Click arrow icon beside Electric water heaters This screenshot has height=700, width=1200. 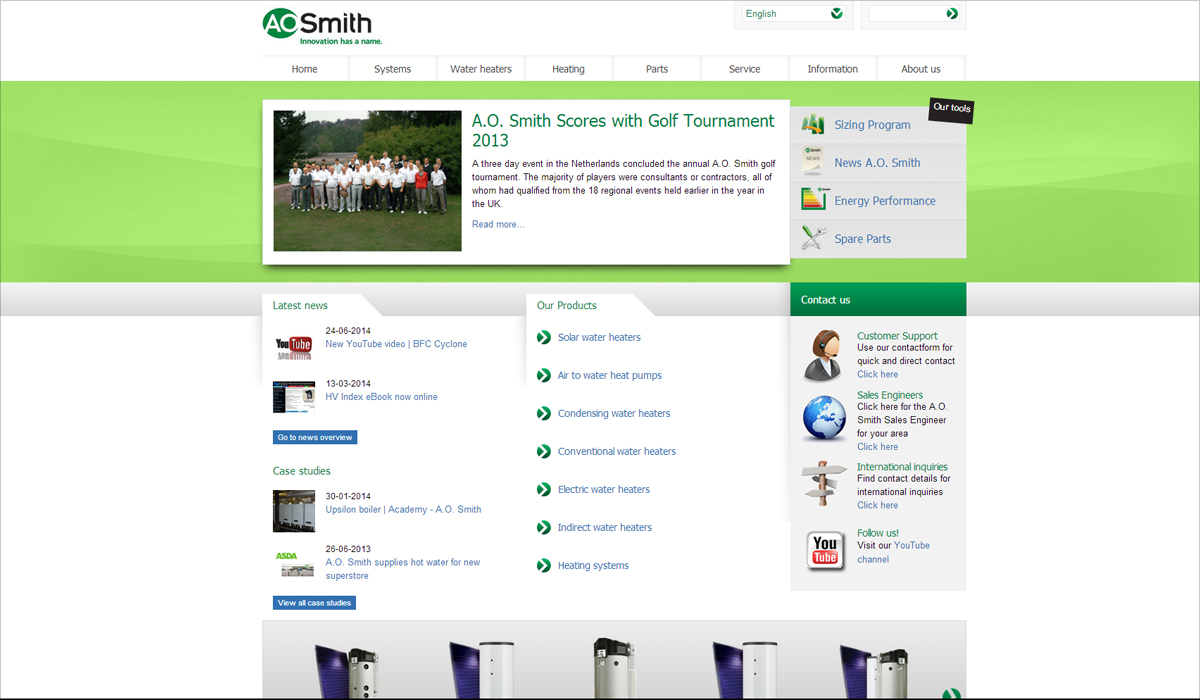544,489
